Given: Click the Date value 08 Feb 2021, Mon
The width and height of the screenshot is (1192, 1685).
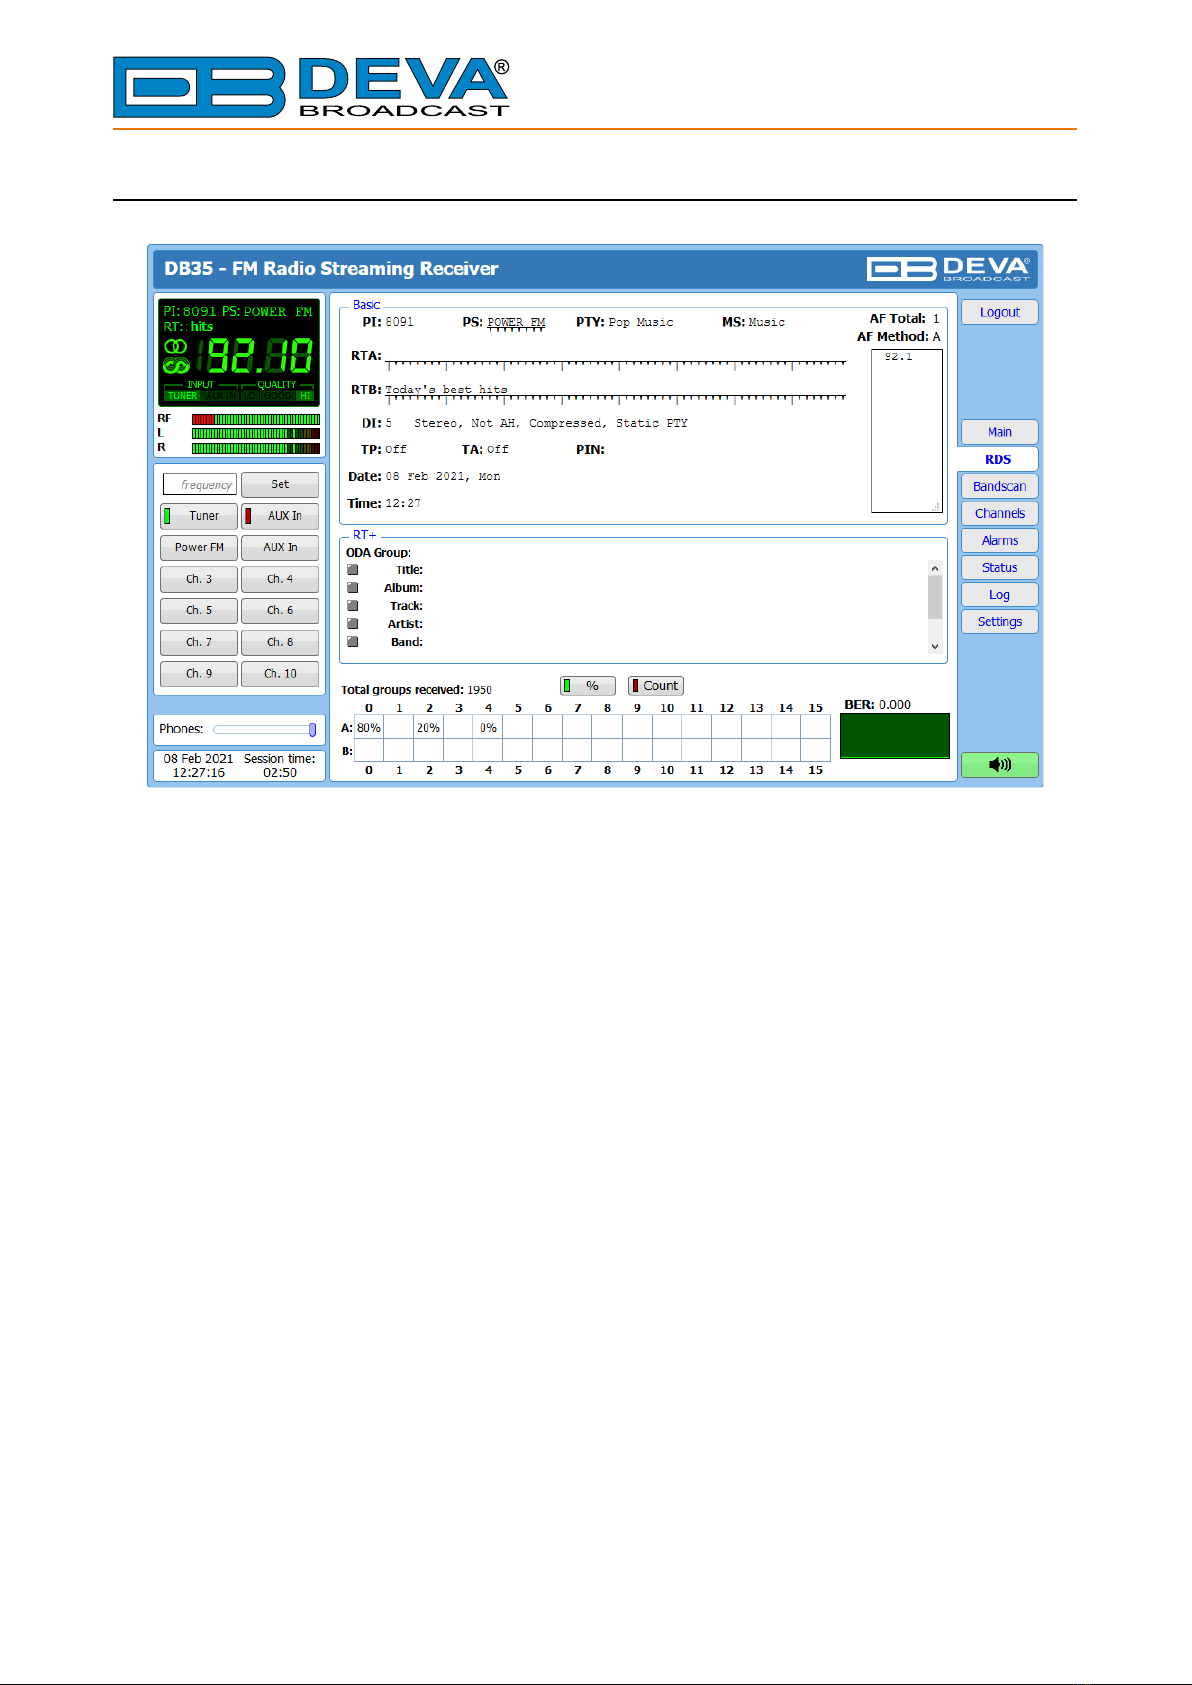Looking at the screenshot, I should (443, 477).
